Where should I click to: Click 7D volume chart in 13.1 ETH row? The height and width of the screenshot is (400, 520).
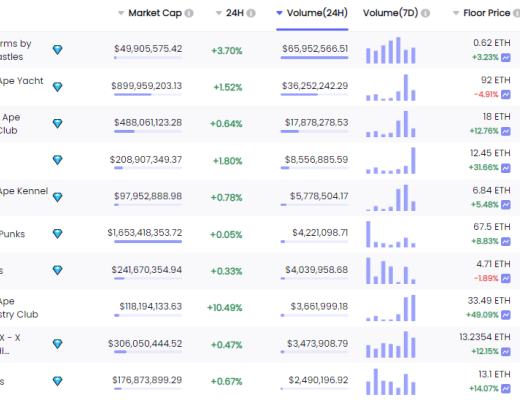tap(391, 381)
